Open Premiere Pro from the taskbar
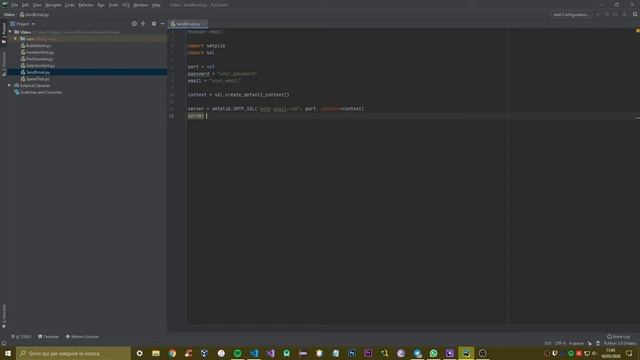This screenshot has height=360, width=640. click(368, 353)
